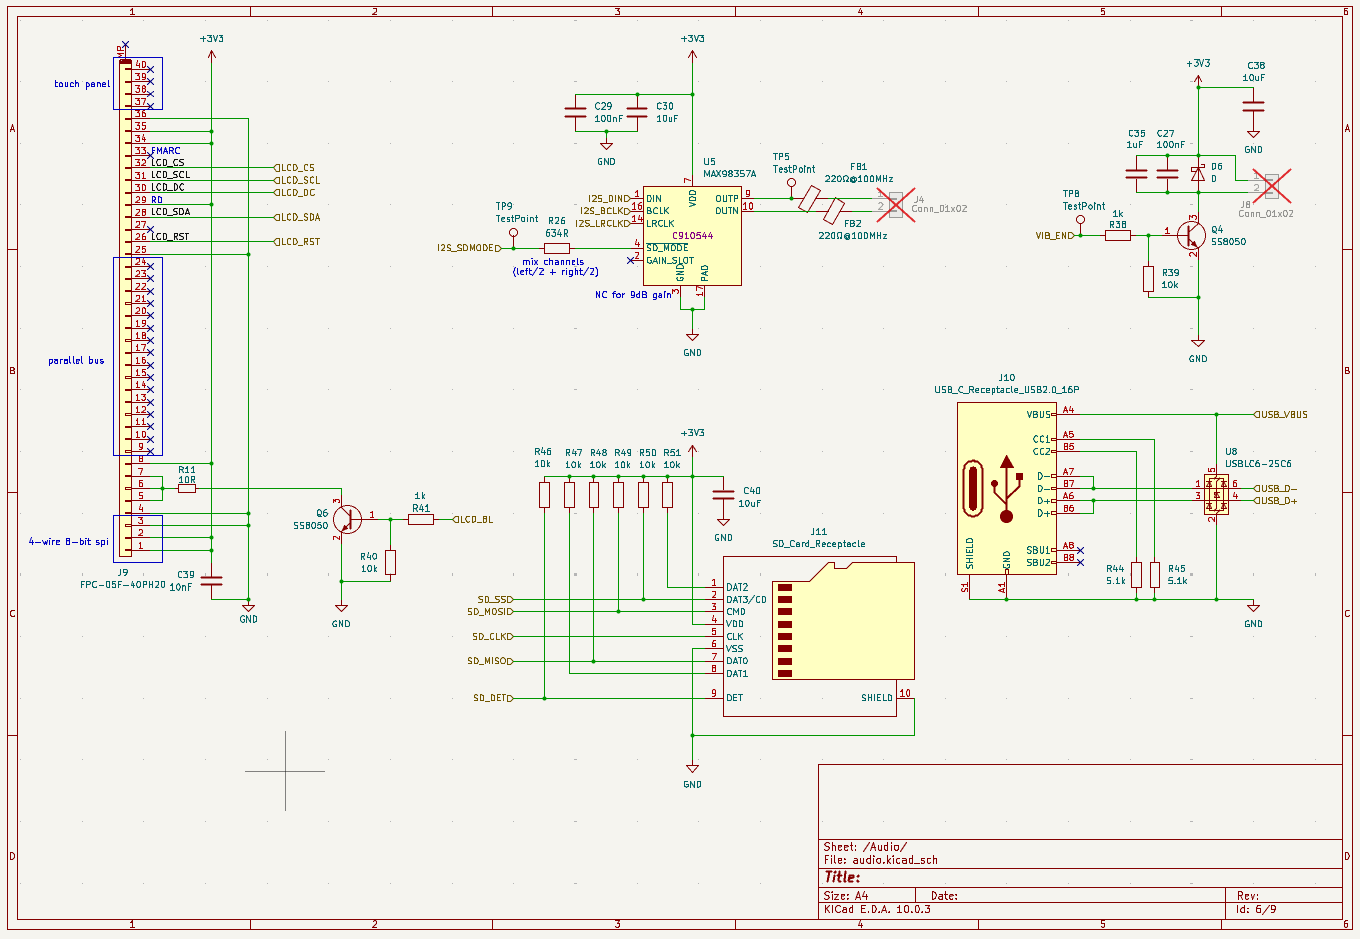Screen dimensions: 1360x939
Task: Select transistor Q6 SS8050 symbol
Action: 346,520
